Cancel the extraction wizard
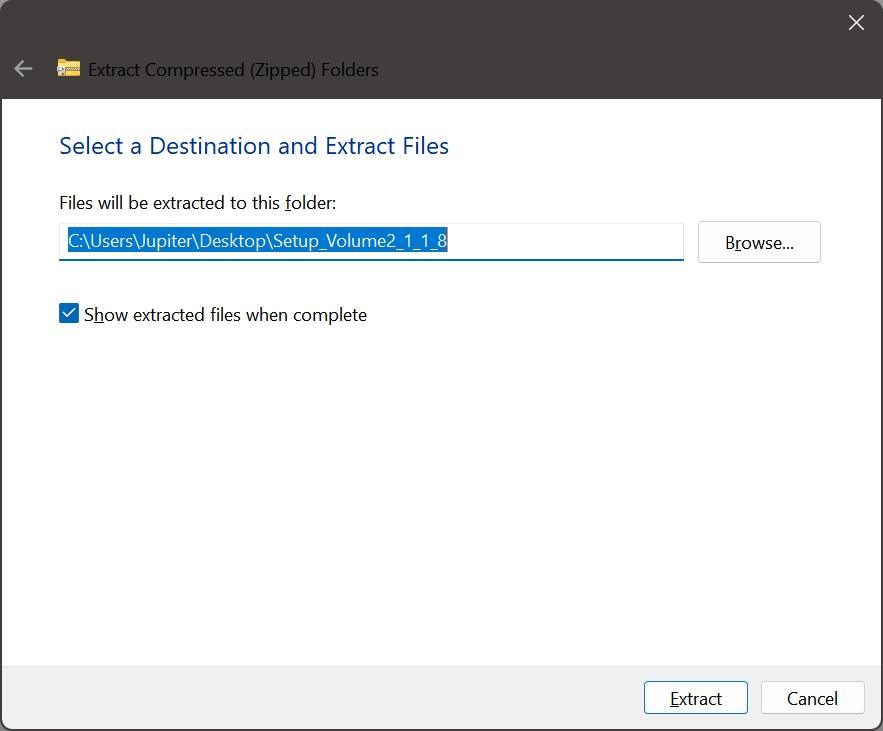Viewport: 883px width, 731px height. (x=812, y=698)
